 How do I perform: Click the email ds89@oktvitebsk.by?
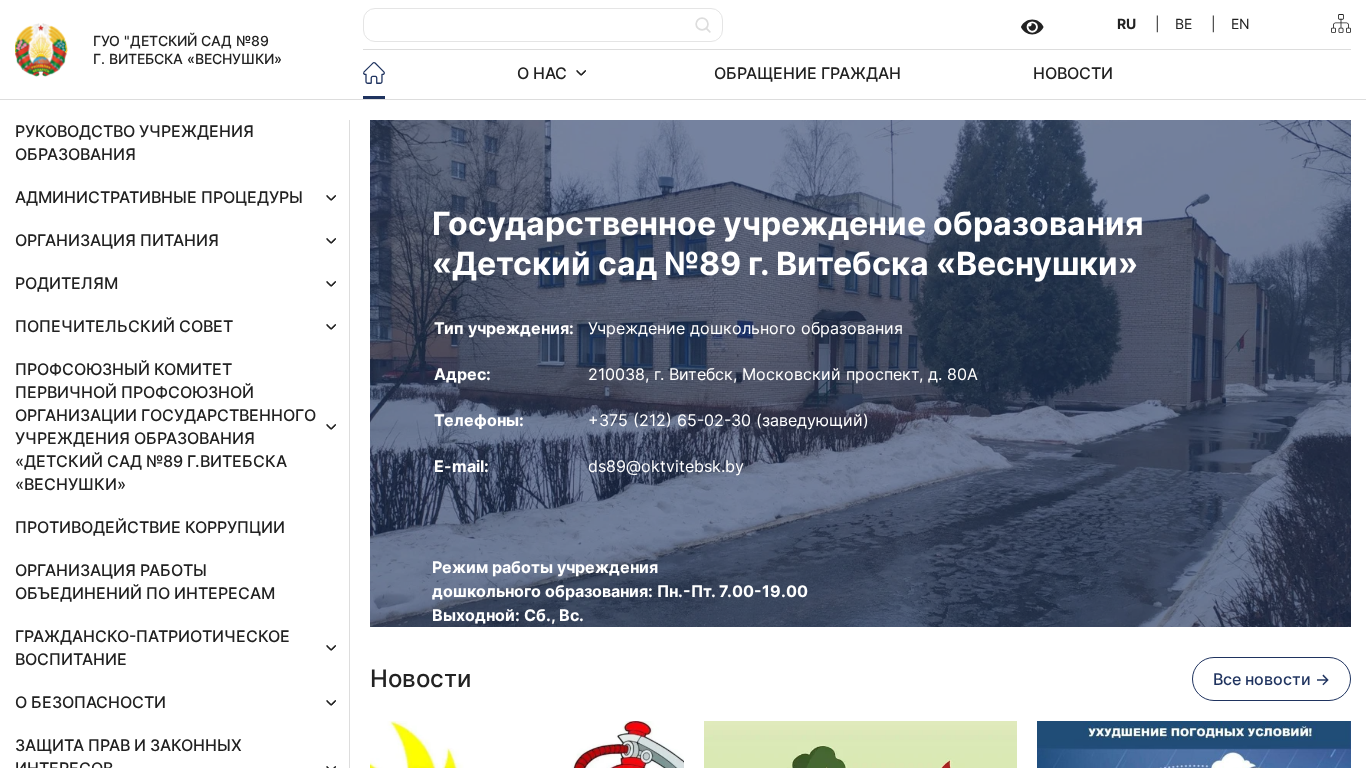pos(666,466)
